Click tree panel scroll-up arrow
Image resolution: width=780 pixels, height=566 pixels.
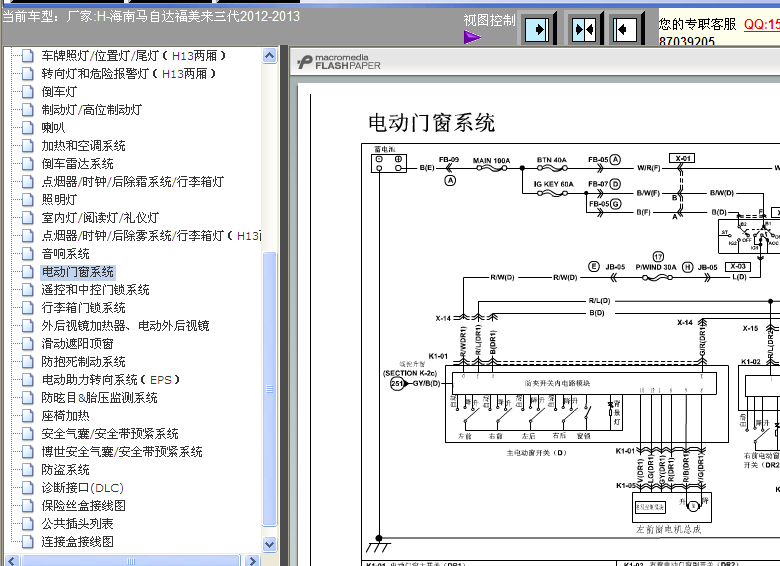click(269, 56)
